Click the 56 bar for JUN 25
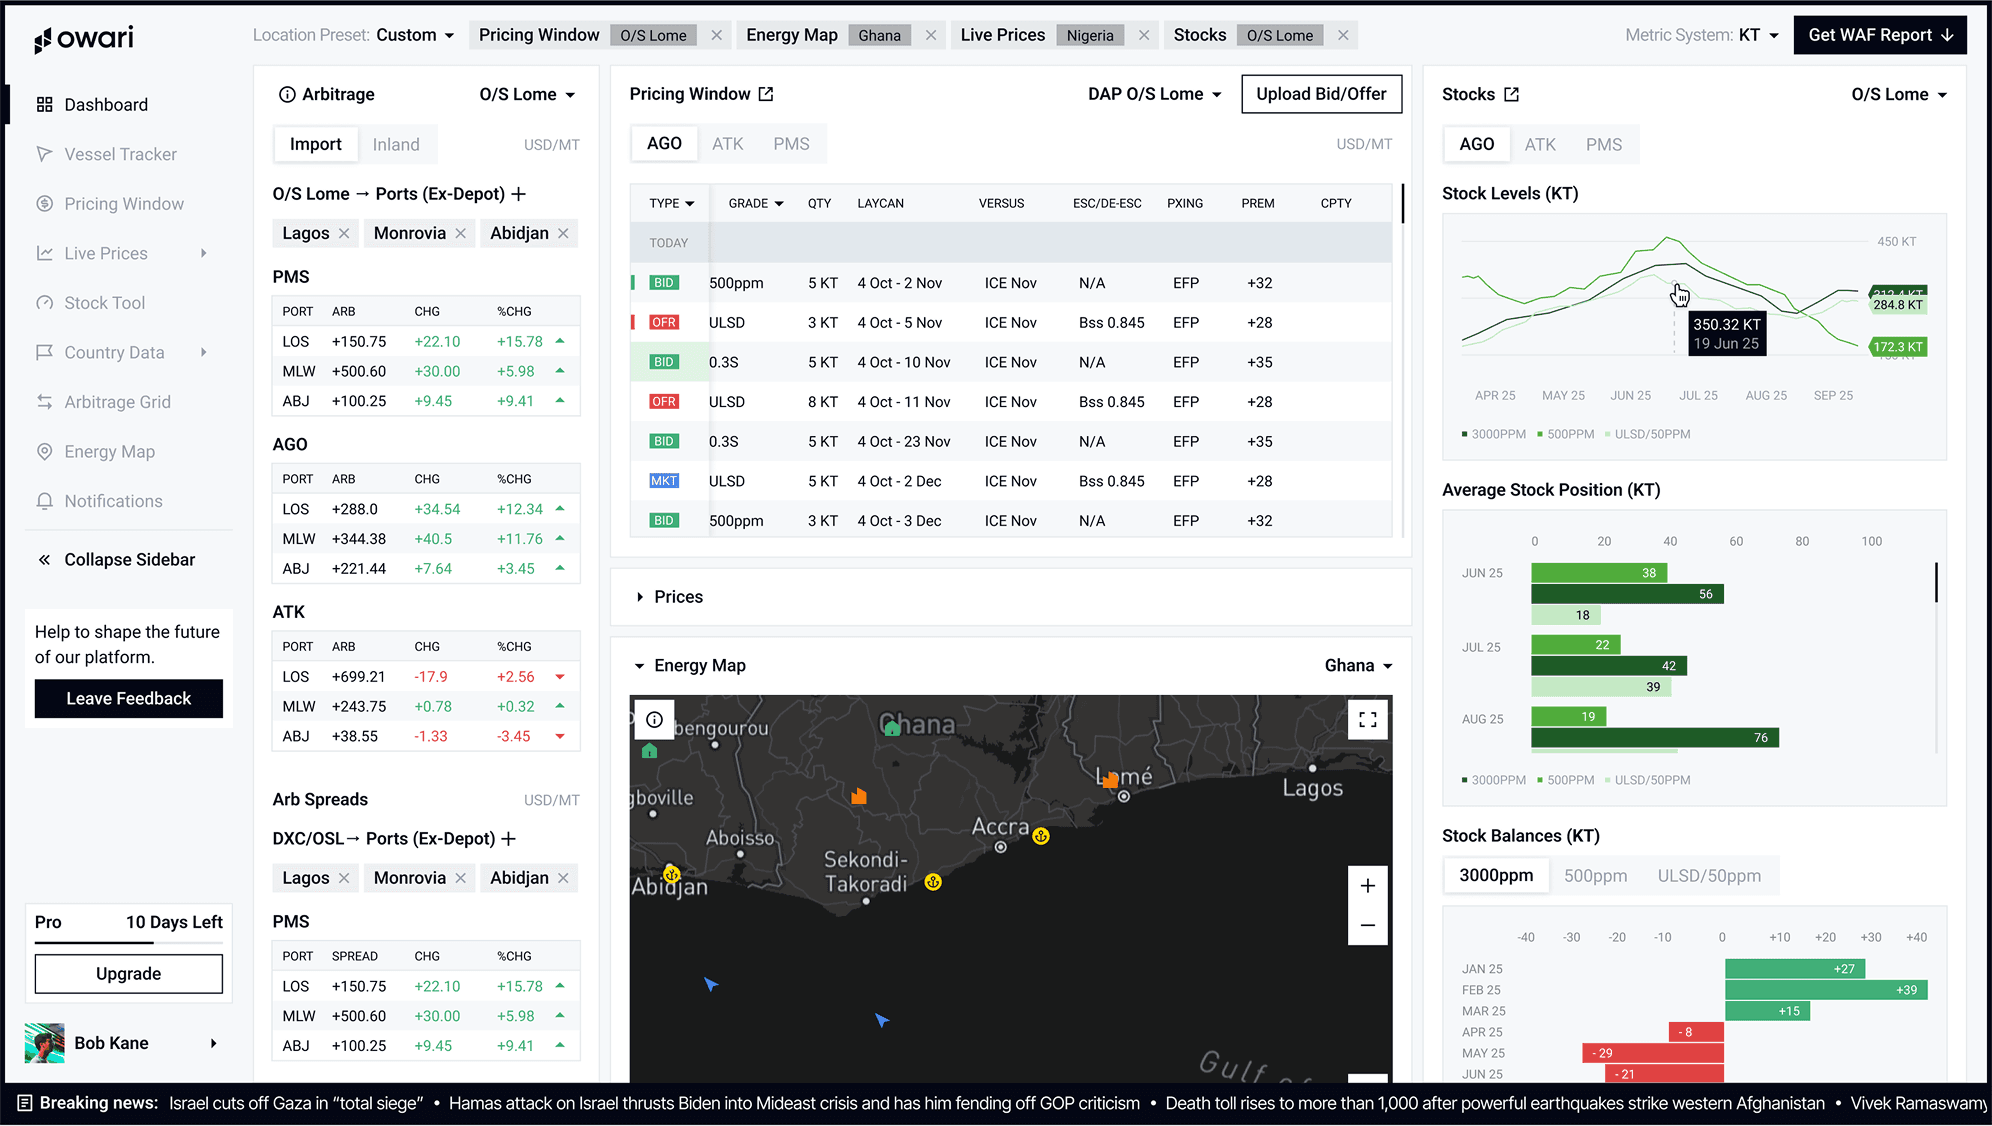 click(x=1626, y=594)
